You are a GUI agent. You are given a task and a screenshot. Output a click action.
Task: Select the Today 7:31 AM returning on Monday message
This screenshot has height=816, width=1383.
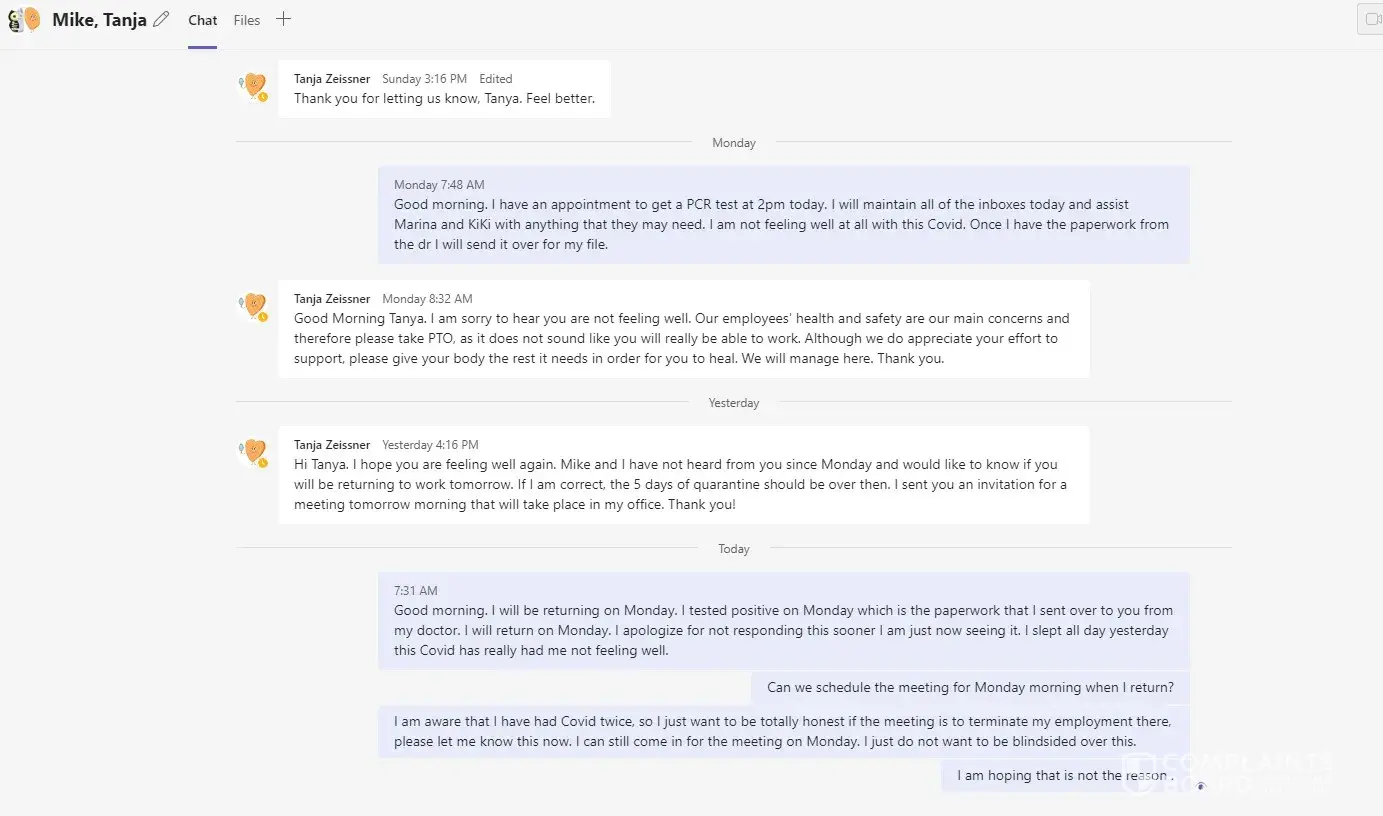(783, 630)
